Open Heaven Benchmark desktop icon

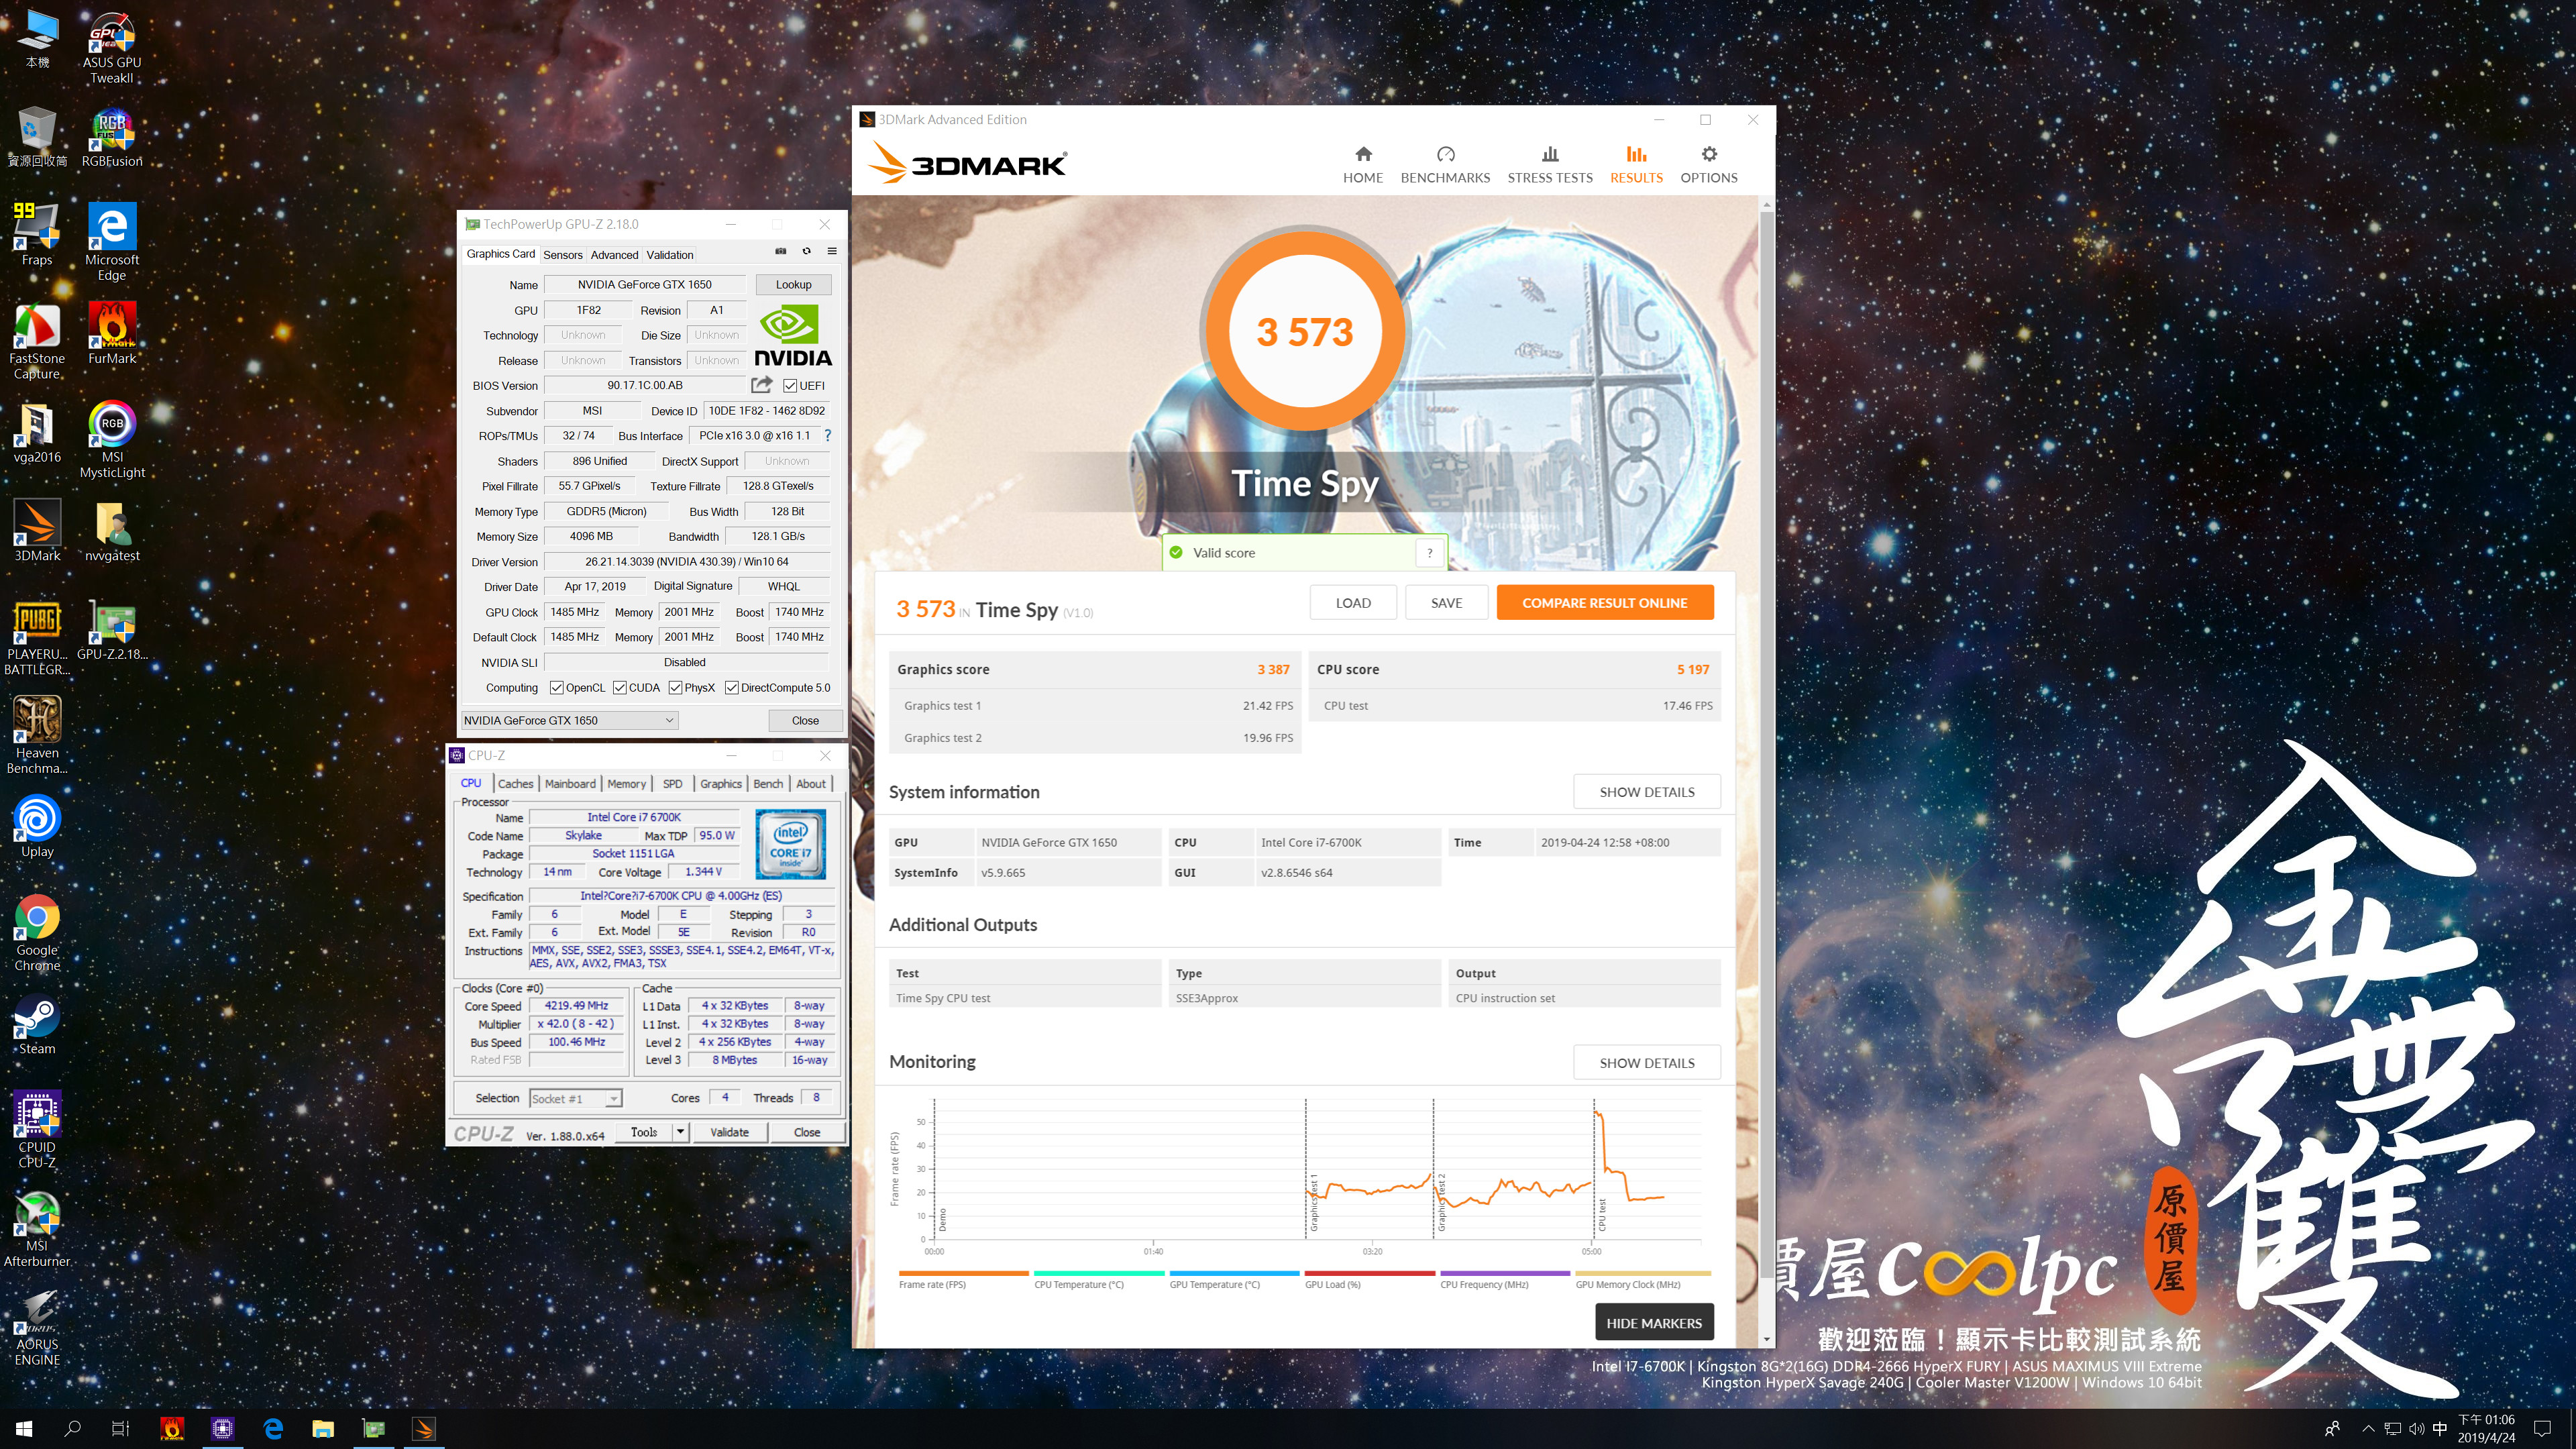point(37,735)
